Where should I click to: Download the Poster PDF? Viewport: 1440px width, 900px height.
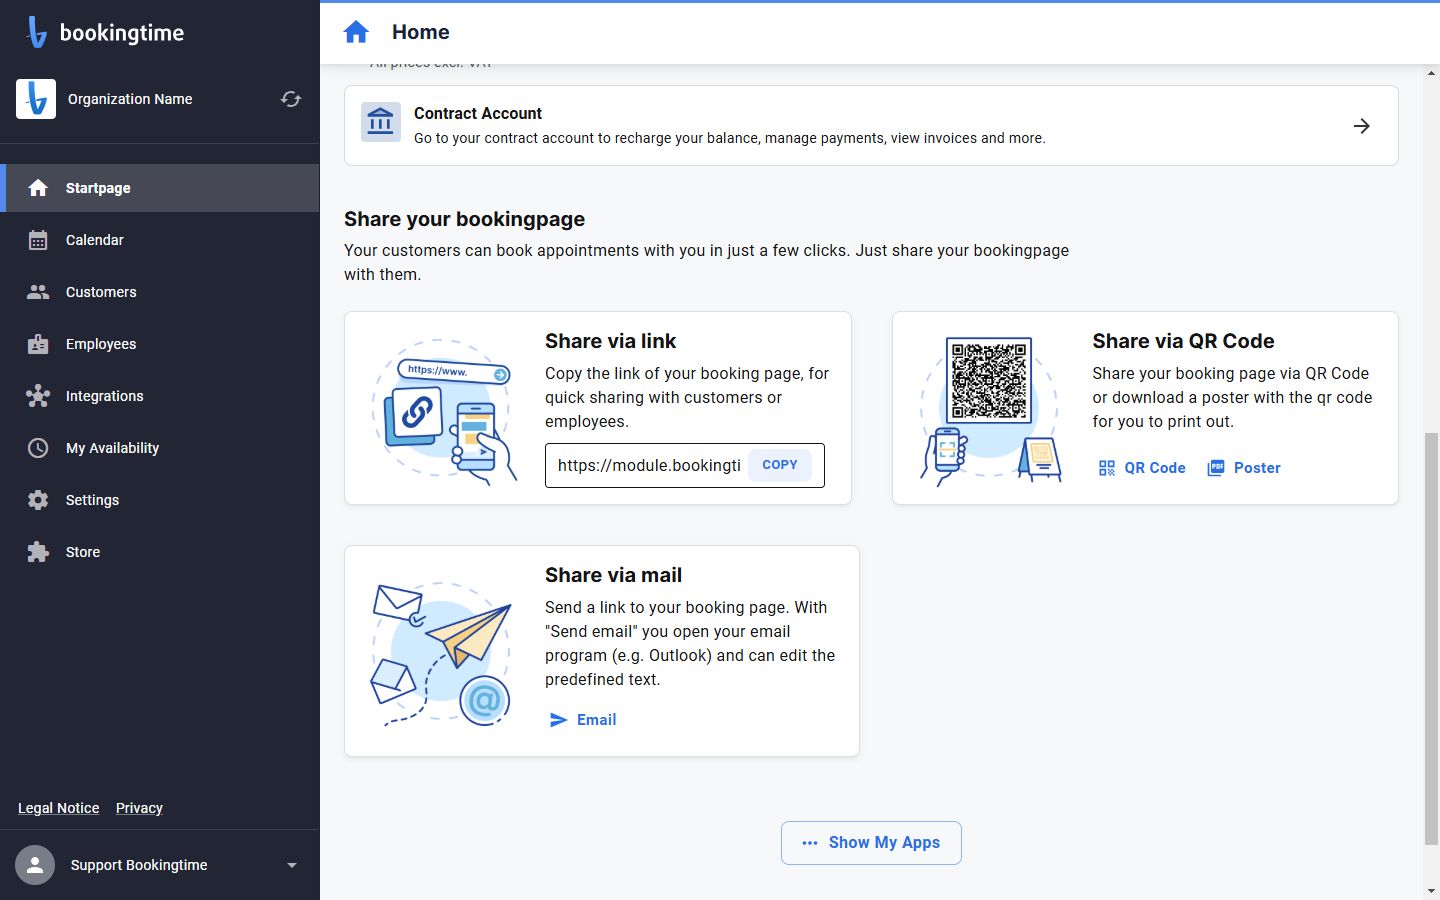coord(1245,468)
